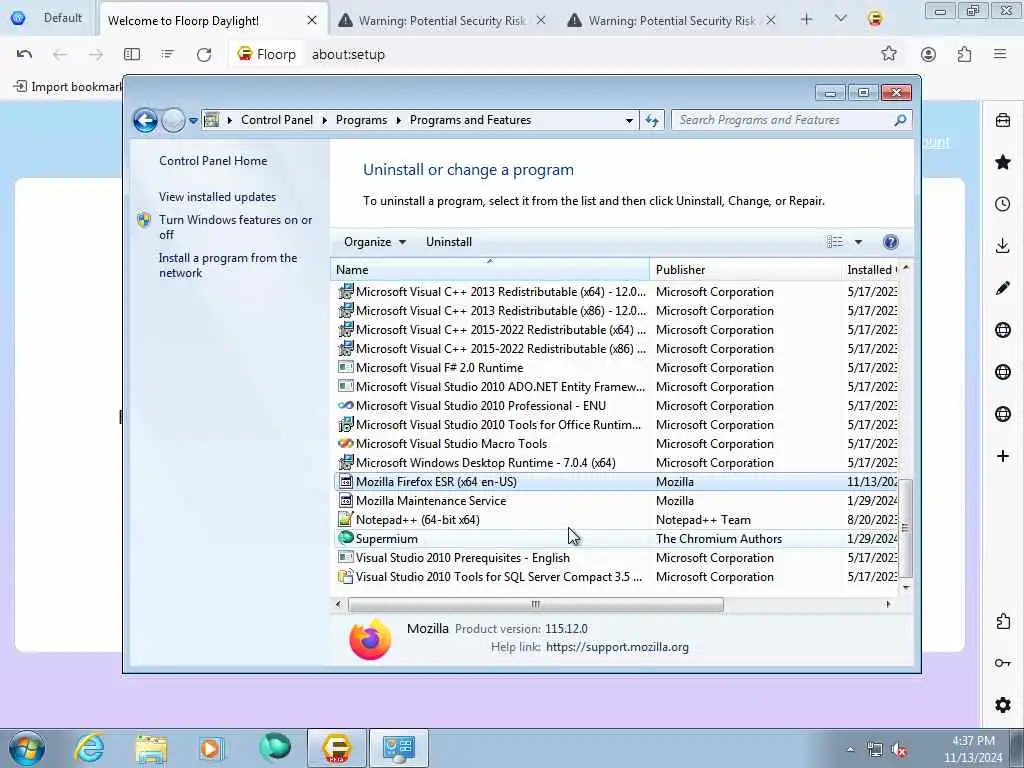Sort the list by Name column header
Screen dimensions: 1024x768
(490, 270)
